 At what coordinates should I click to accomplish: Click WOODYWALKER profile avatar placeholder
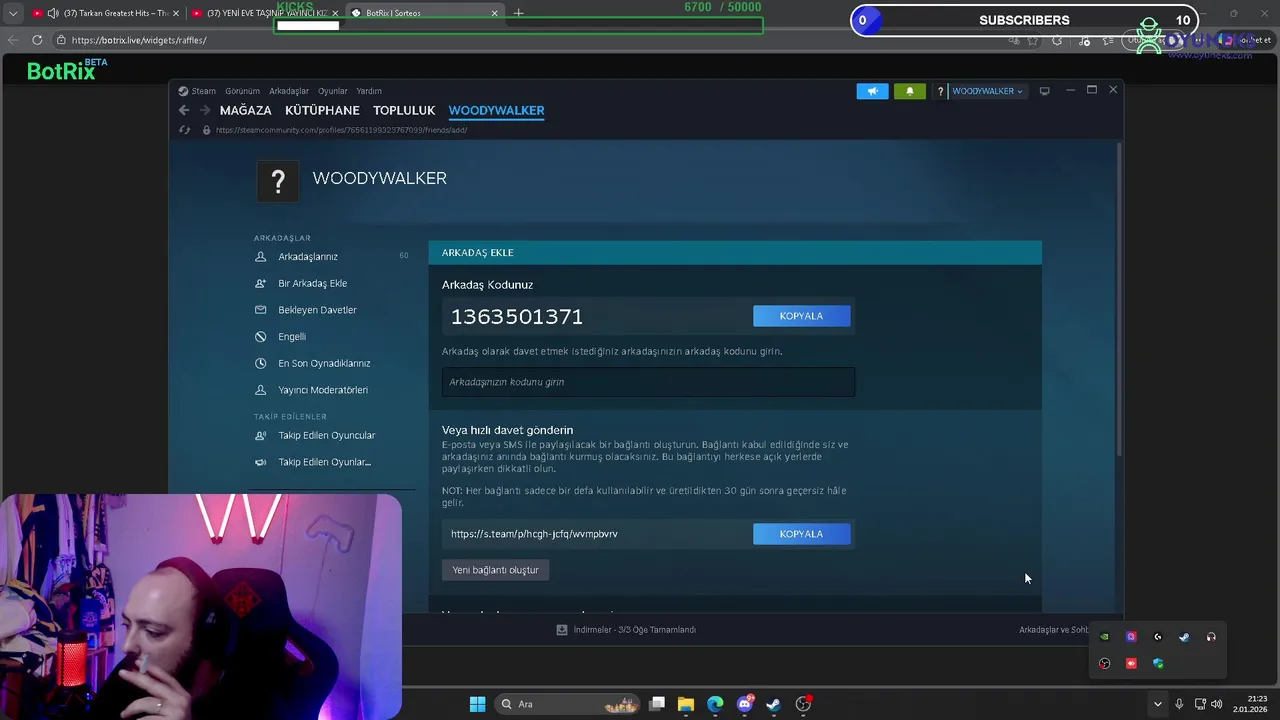(x=278, y=181)
